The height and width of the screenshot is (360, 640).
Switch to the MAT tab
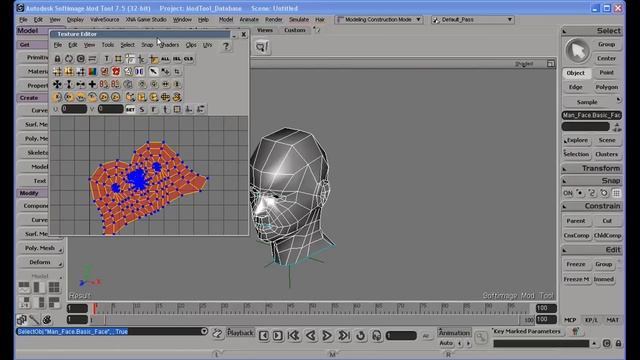click(612, 320)
